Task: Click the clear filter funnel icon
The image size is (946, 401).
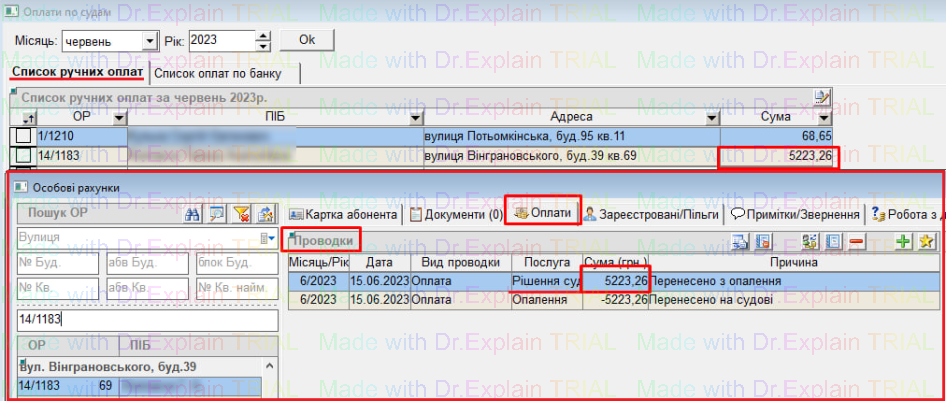Action: pyautogui.click(x=242, y=213)
